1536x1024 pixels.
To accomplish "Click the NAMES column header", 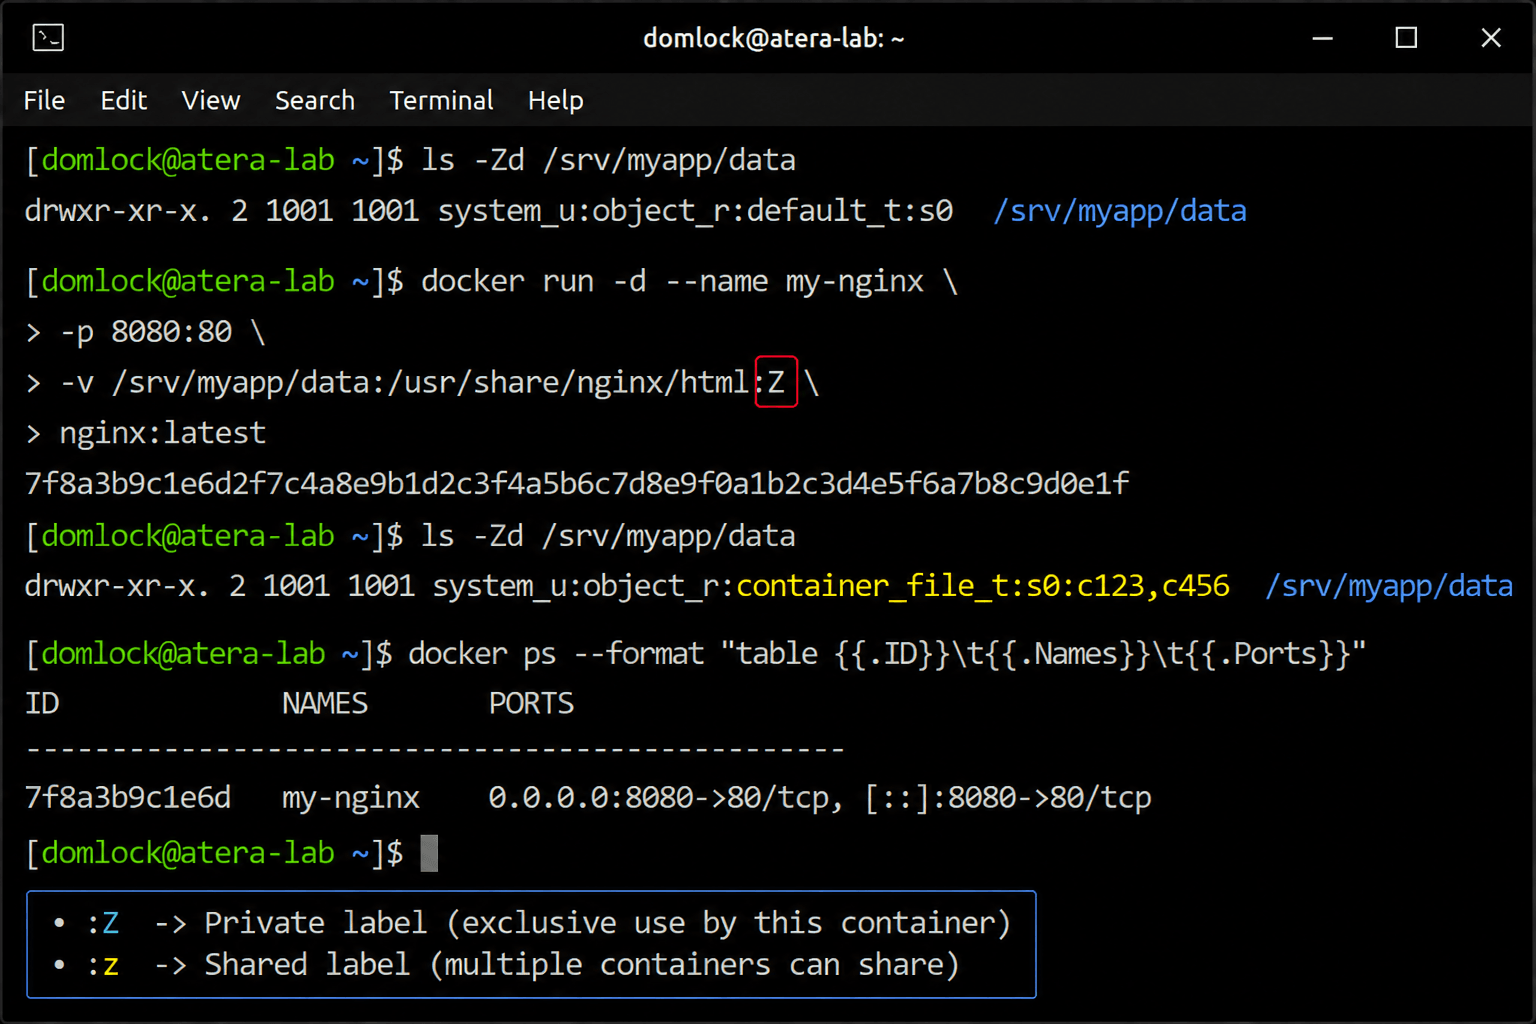I will point(324,704).
